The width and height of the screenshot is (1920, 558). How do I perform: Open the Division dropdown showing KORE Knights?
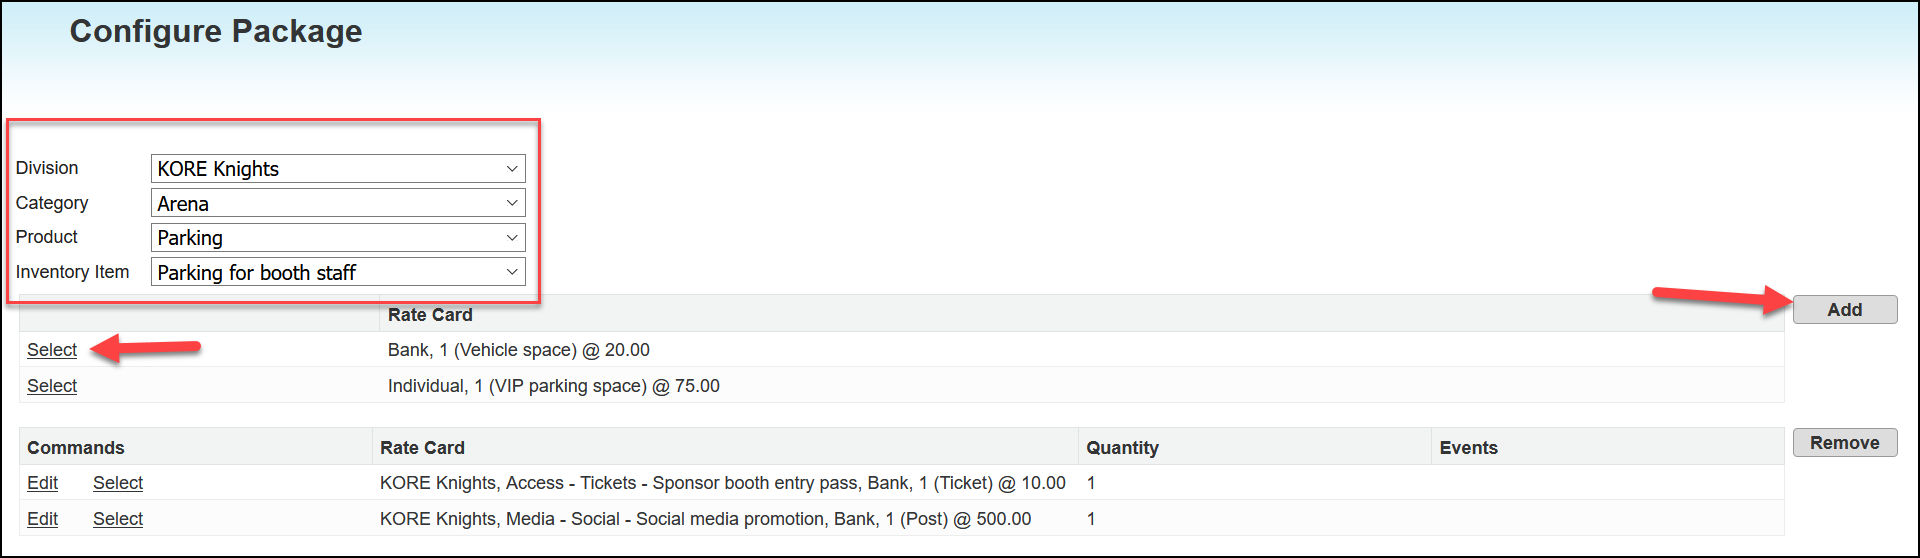[x=338, y=168]
